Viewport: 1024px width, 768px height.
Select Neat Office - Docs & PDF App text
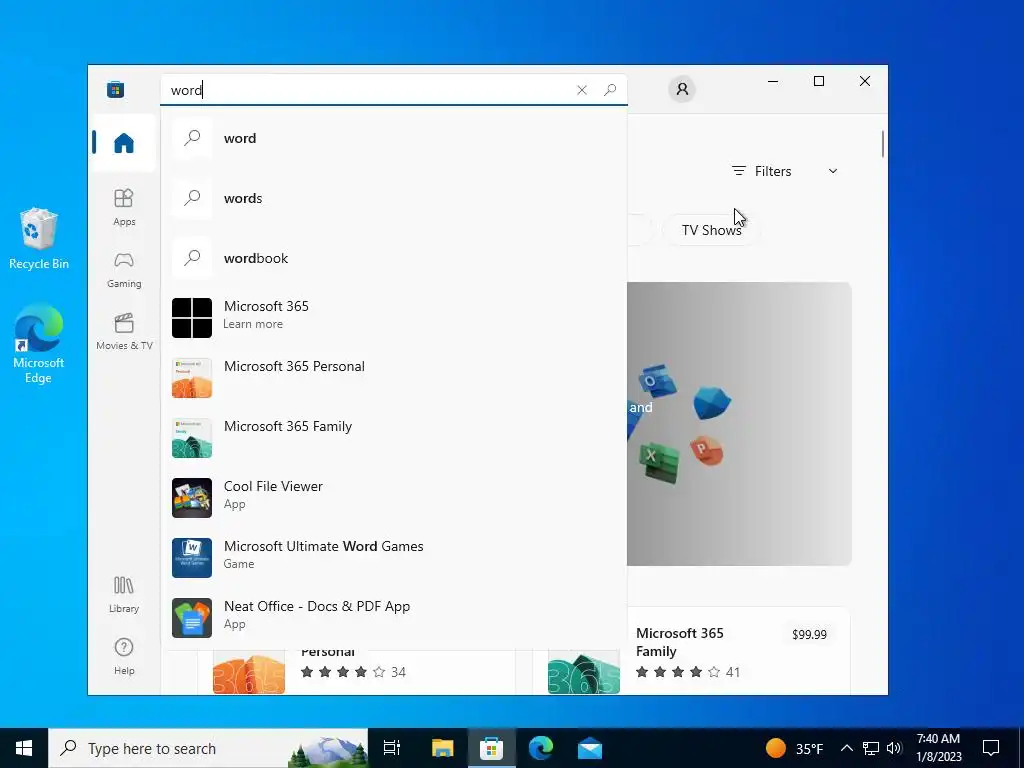point(317,607)
